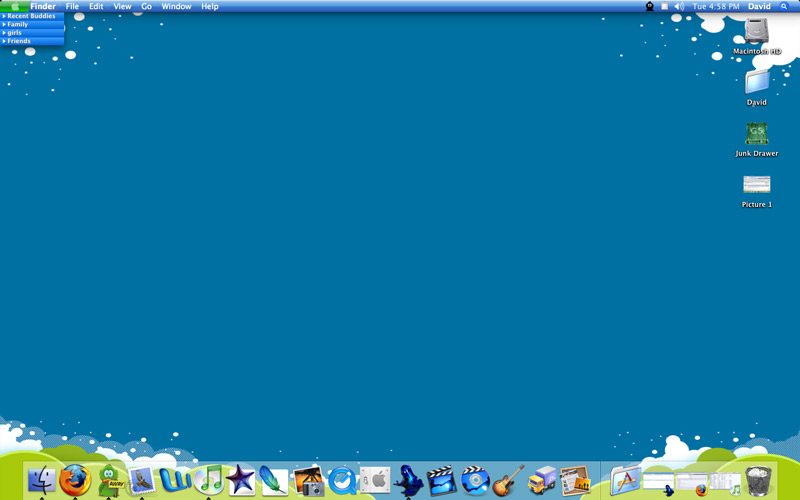Expand the Family buddy group
Viewport: 800px width, 500px height.
click(32, 24)
